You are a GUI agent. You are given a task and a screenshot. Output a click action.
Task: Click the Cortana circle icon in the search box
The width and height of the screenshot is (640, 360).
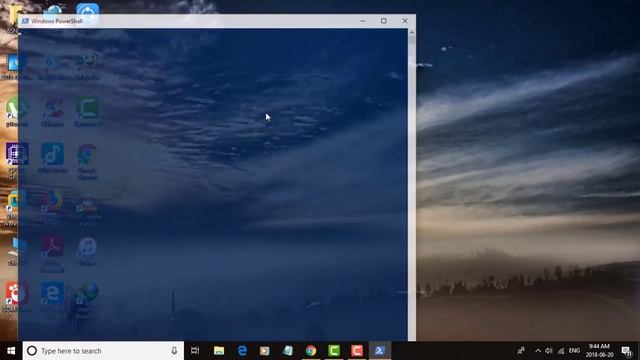(32, 351)
